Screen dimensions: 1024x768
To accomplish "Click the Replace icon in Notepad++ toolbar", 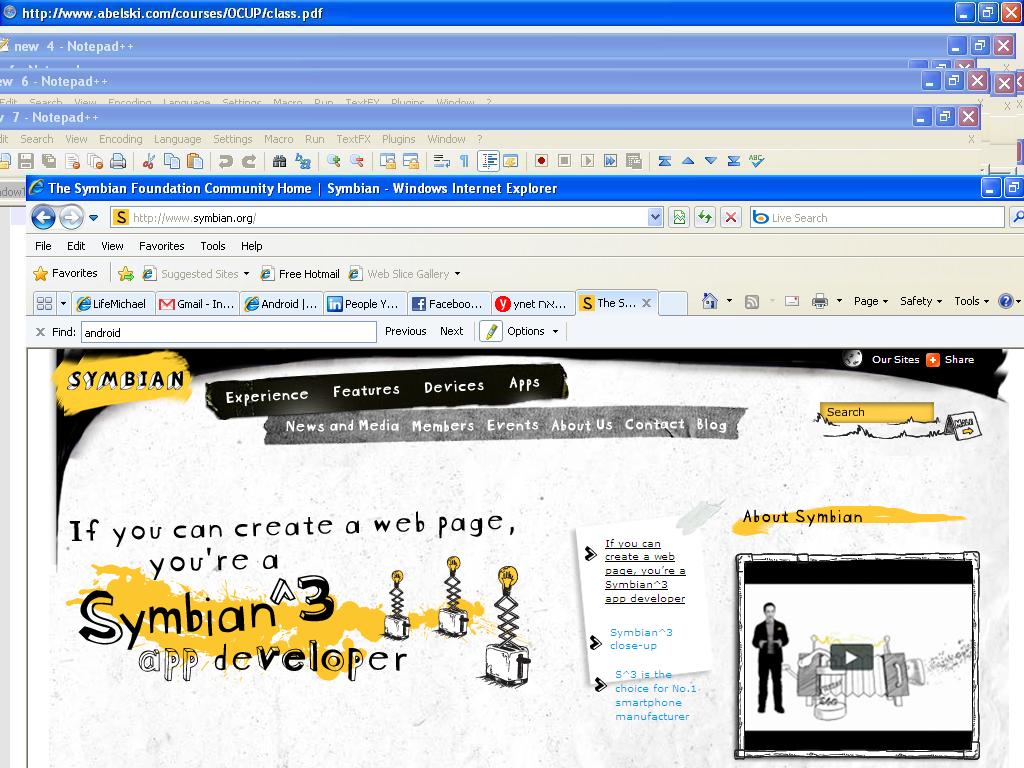I will click(303, 161).
